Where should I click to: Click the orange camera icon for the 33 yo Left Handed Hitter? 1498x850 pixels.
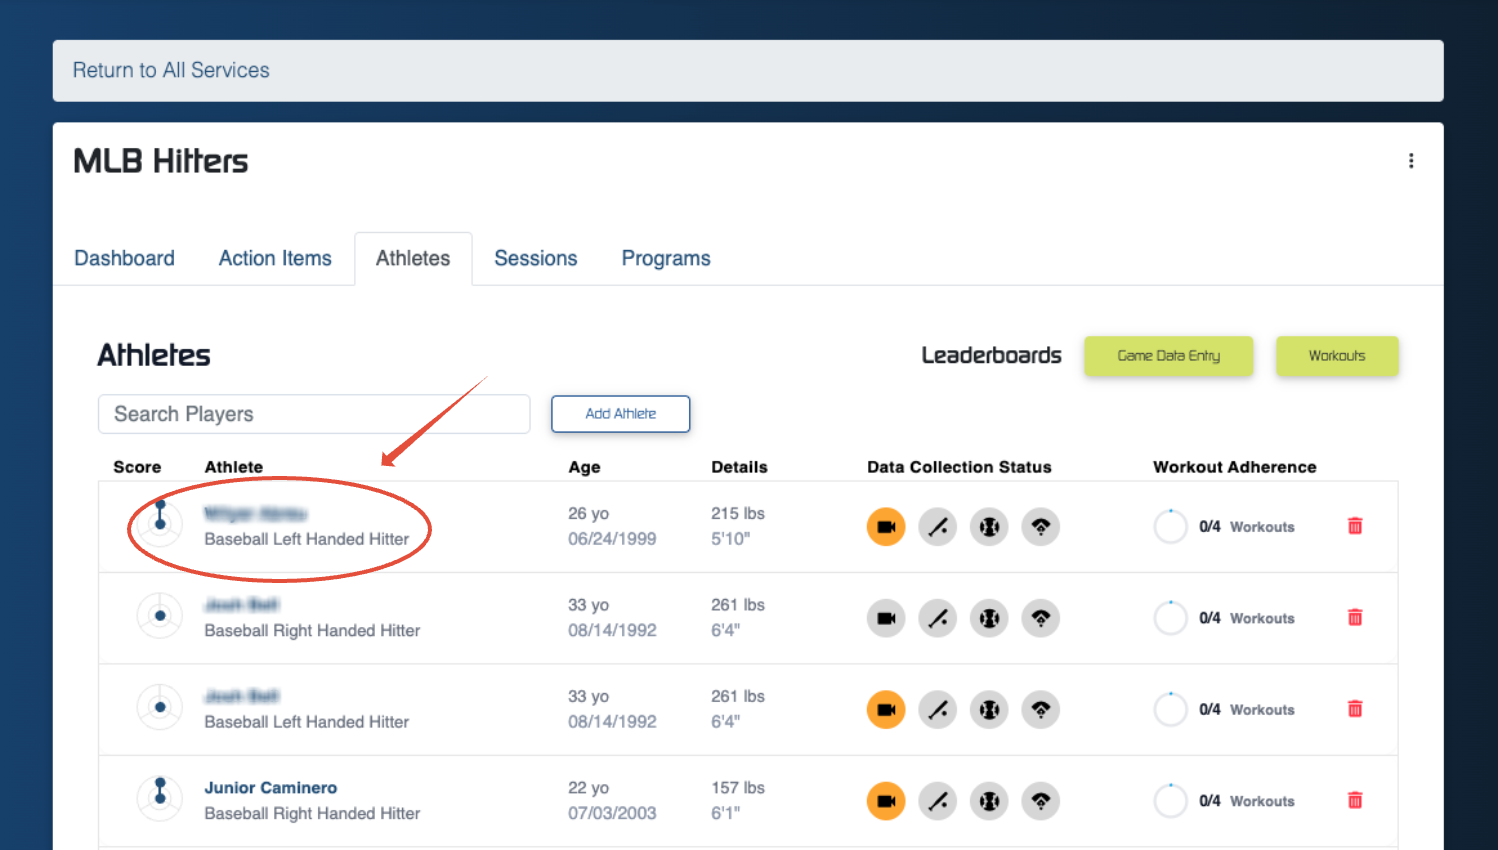(886, 710)
